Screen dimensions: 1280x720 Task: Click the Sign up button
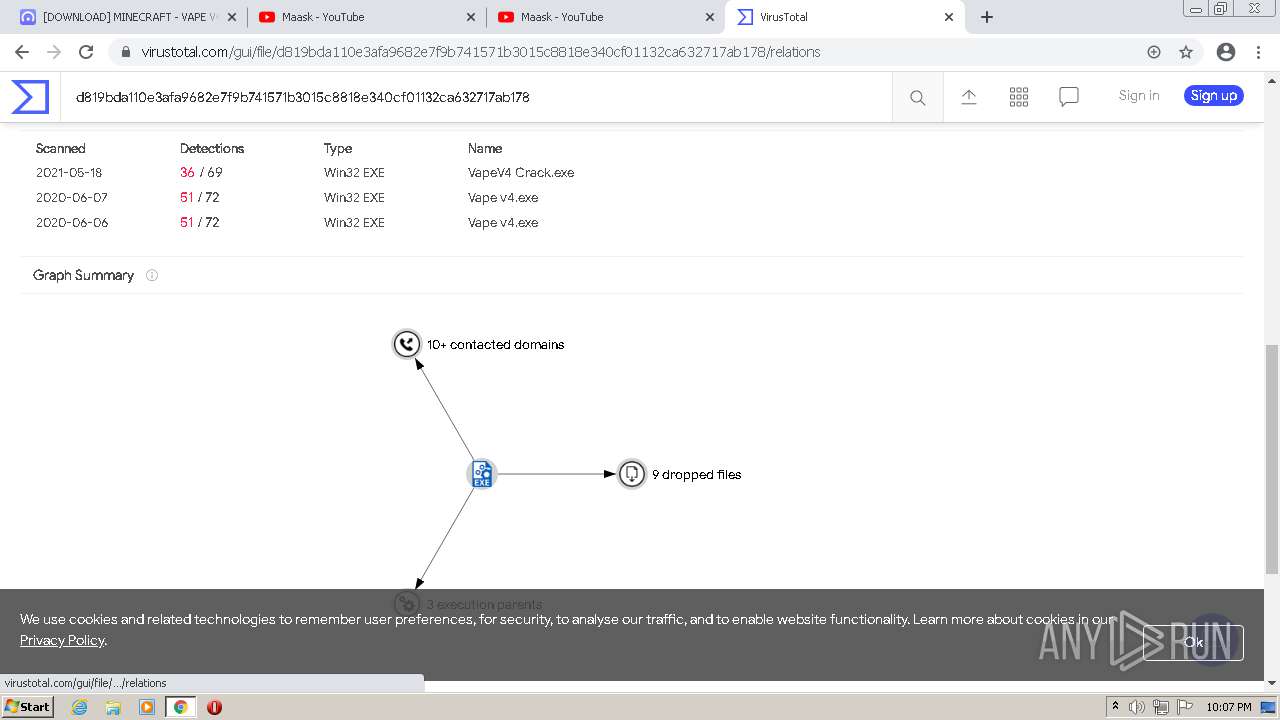pos(1214,96)
